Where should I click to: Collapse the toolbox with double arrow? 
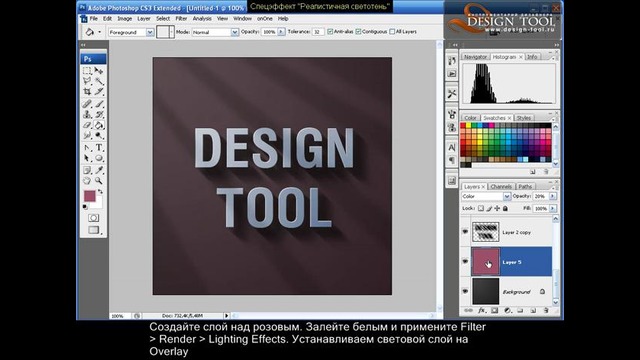coord(83,45)
